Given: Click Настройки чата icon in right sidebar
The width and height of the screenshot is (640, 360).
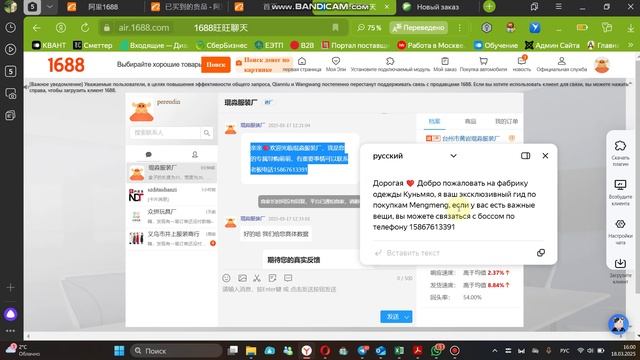Looking at the screenshot, I should pyautogui.click(x=620, y=224).
